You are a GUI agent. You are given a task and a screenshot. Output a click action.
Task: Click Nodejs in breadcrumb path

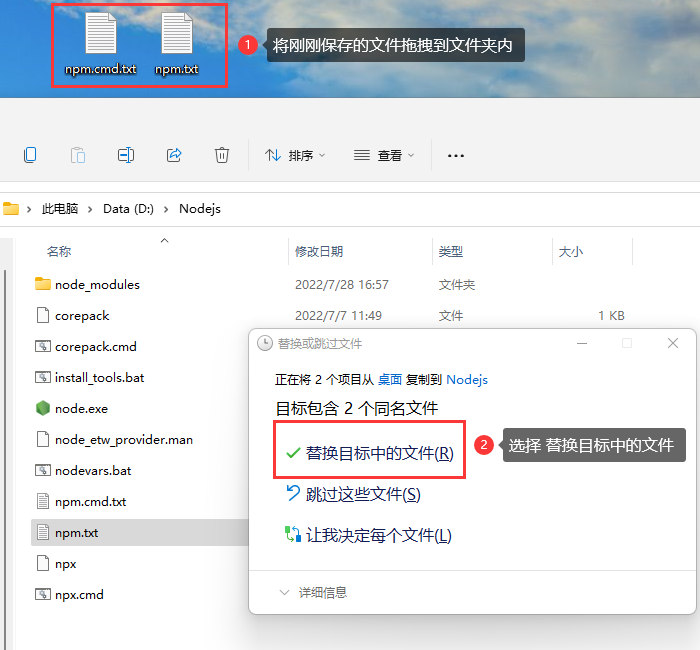[200, 208]
